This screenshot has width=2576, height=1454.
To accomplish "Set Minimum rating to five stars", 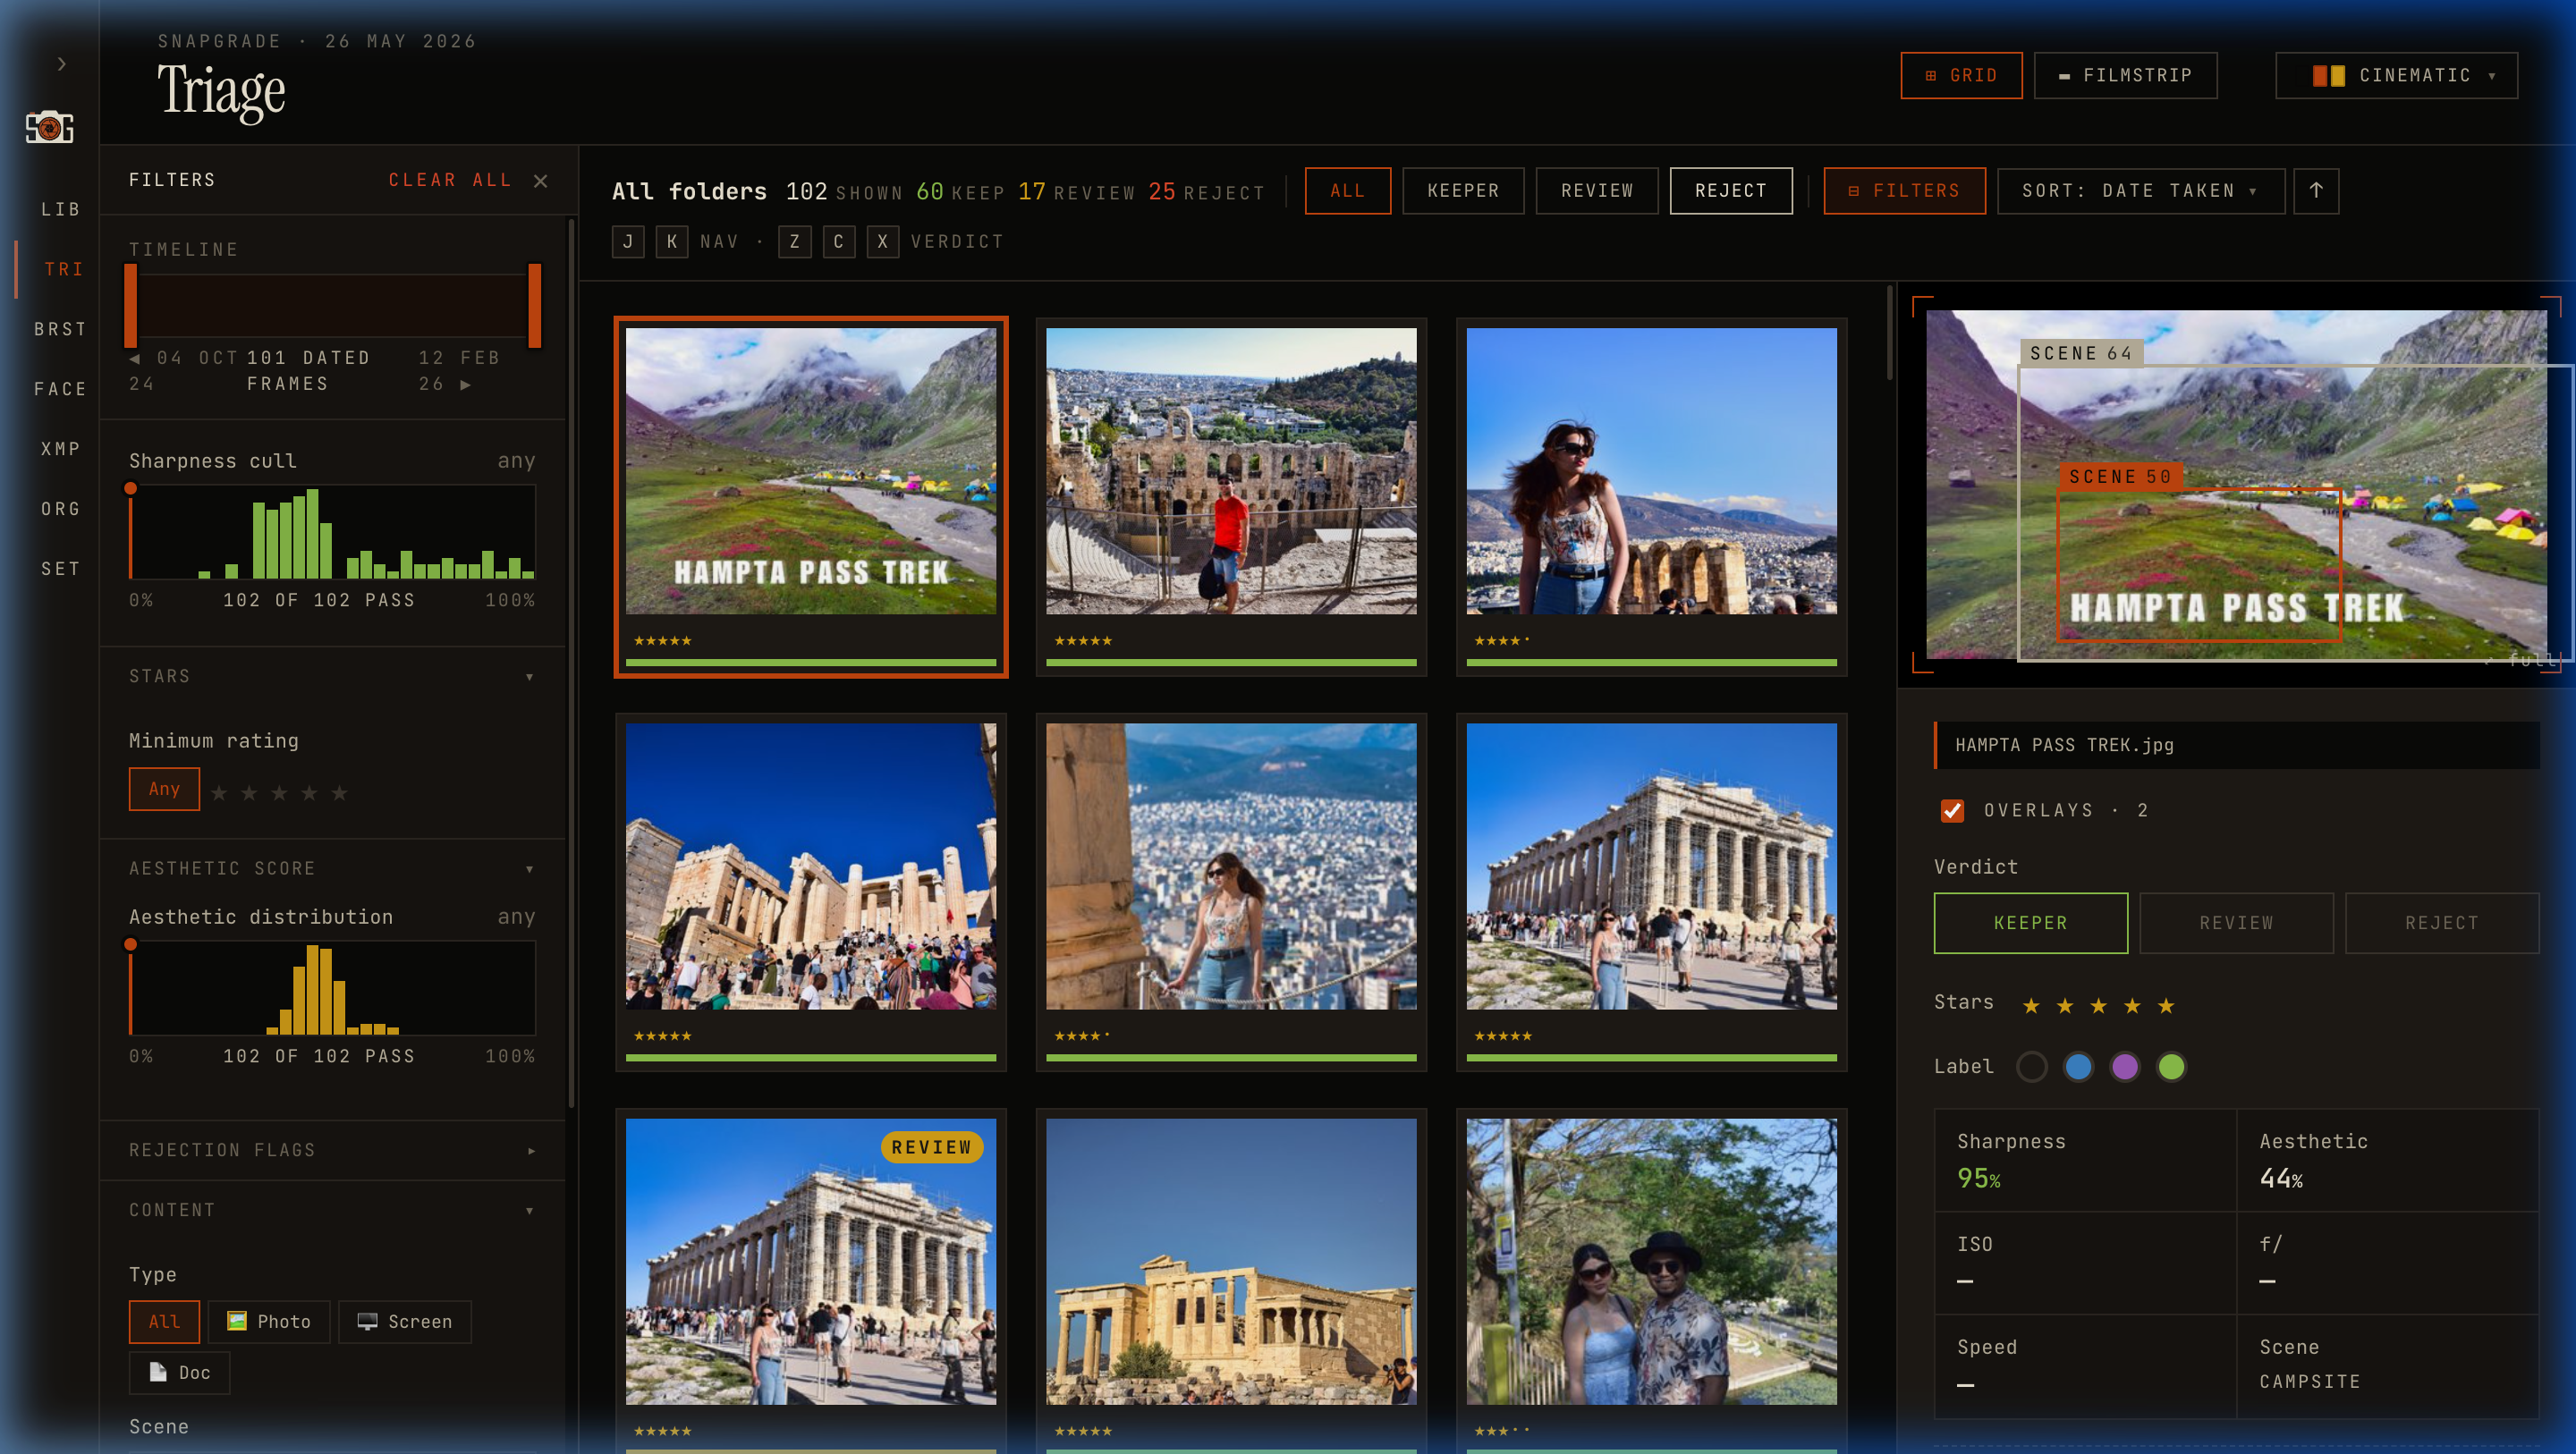I will click(339, 793).
